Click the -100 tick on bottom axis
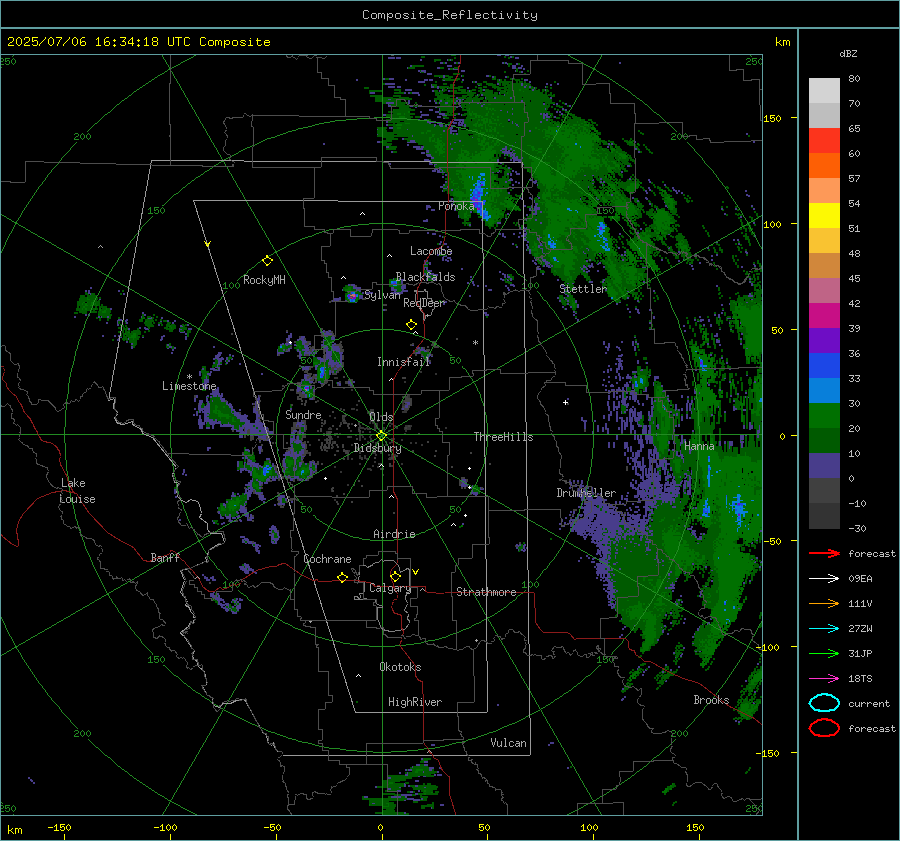 tap(165, 827)
